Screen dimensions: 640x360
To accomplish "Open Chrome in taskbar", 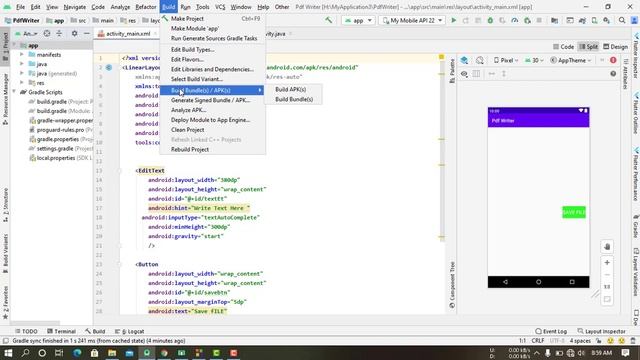I will (x=164, y=353).
